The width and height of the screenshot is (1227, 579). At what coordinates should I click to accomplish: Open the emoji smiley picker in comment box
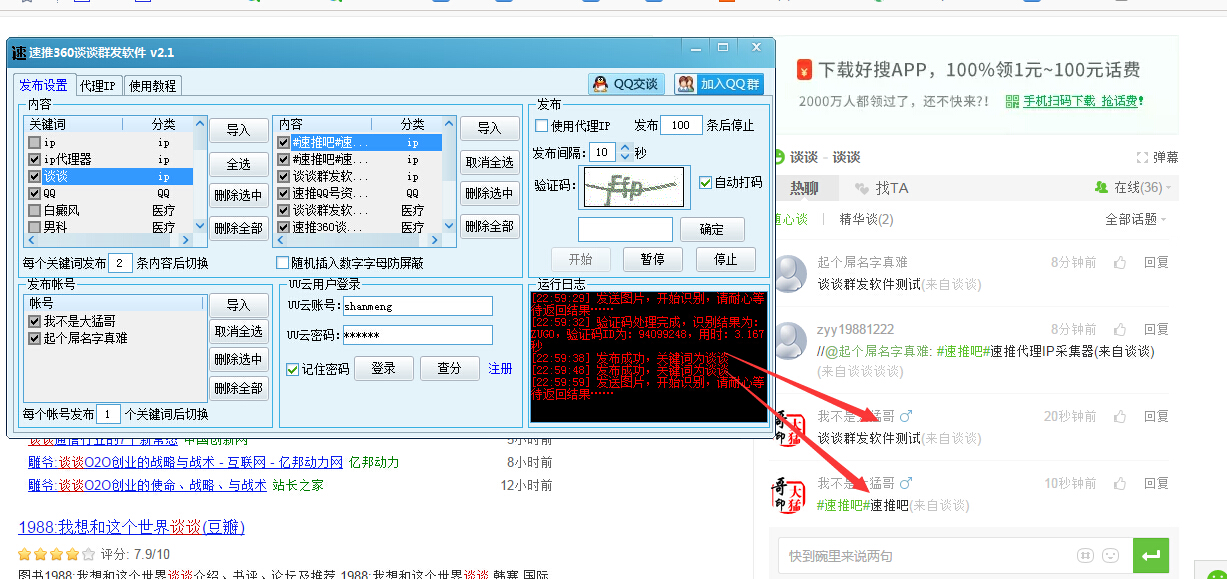[1110, 555]
